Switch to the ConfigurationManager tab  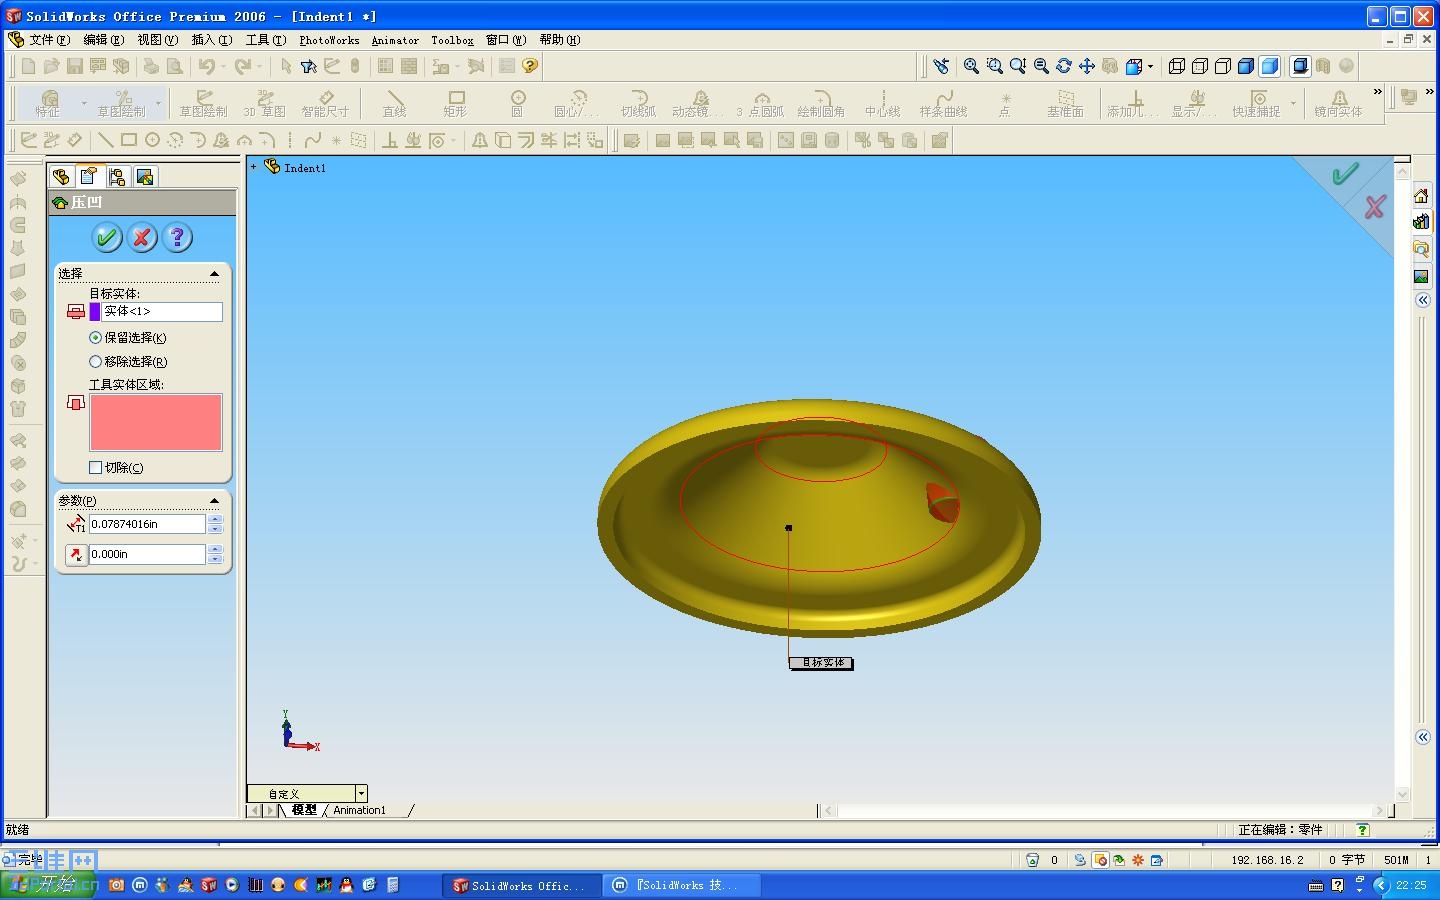[117, 177]
